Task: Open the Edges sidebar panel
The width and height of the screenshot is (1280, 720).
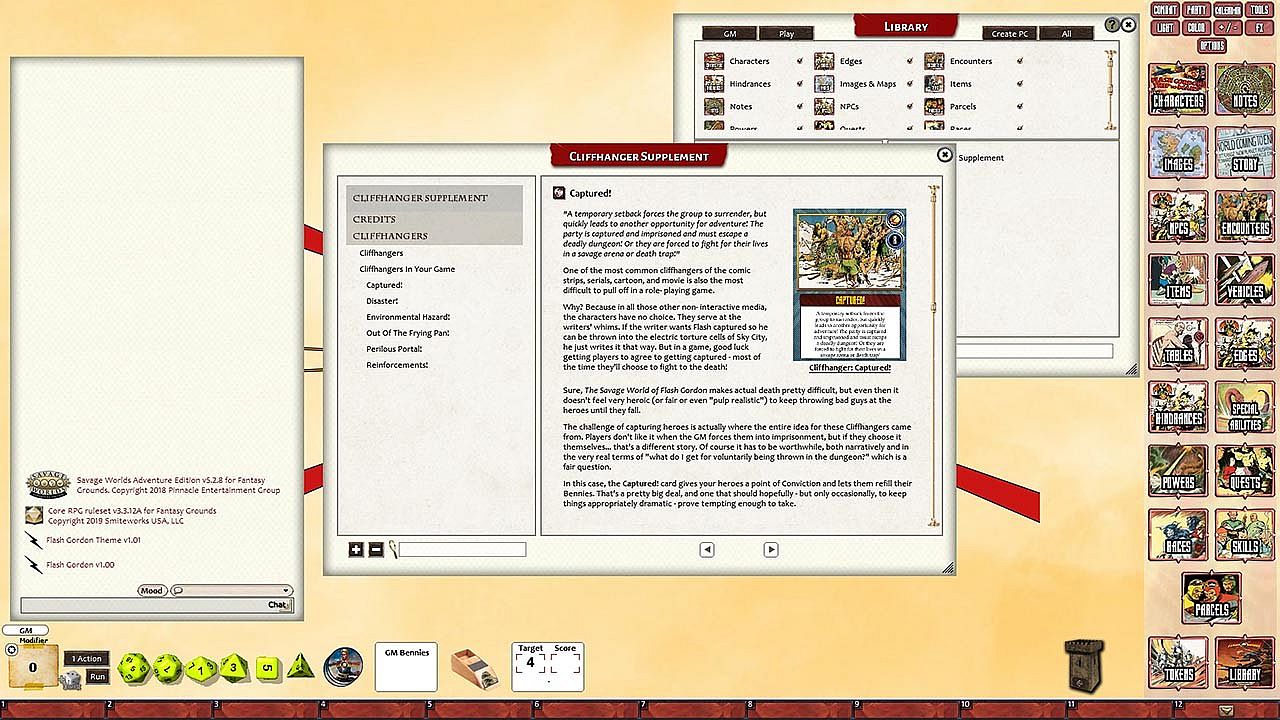Action: (1244, 344)
